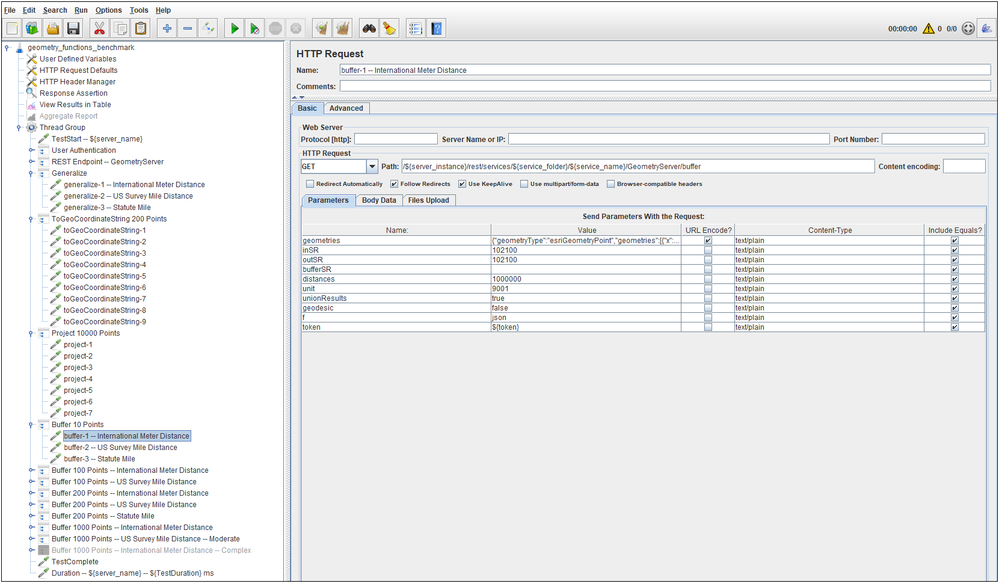999x583 pixels.
Task: Click the Start test run button
Action: click(x=234, y=29)
